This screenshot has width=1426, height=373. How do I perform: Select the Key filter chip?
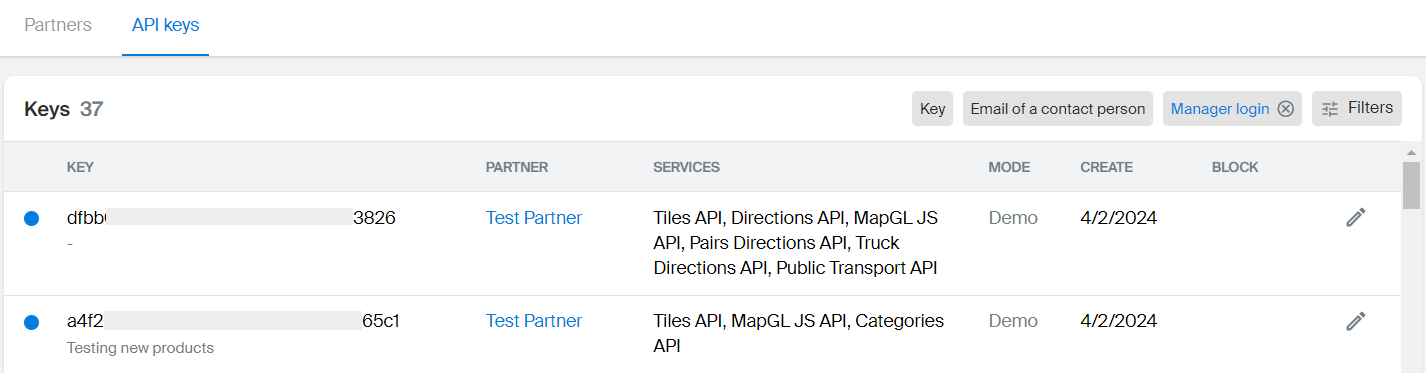[932, 109]
